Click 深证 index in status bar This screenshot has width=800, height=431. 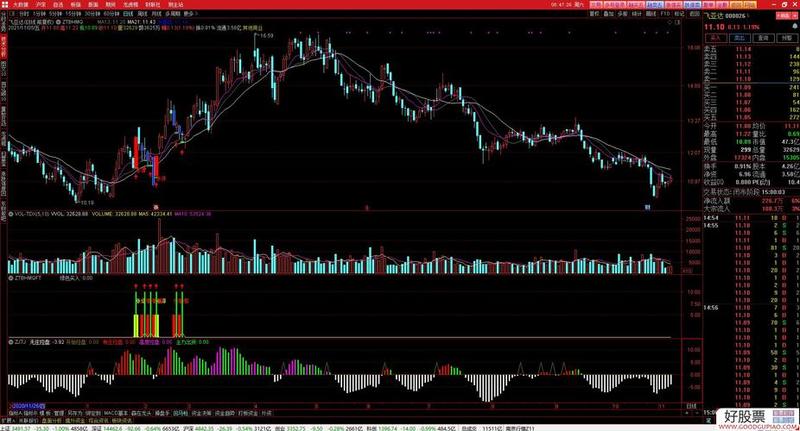click(96, 428)
